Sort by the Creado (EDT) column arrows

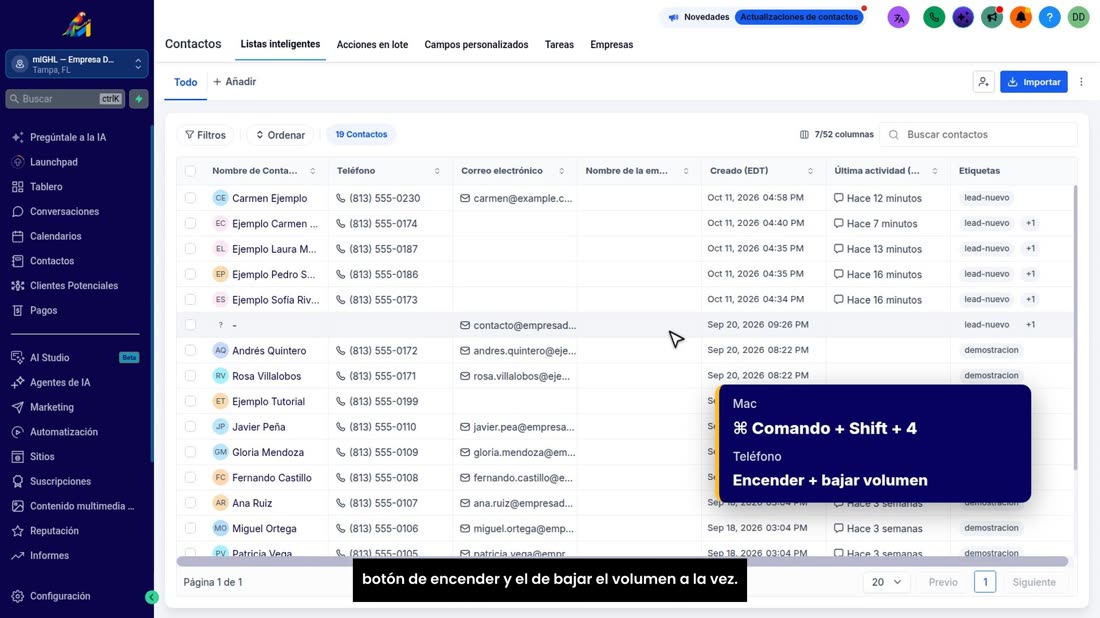click(x=810, y=171)
